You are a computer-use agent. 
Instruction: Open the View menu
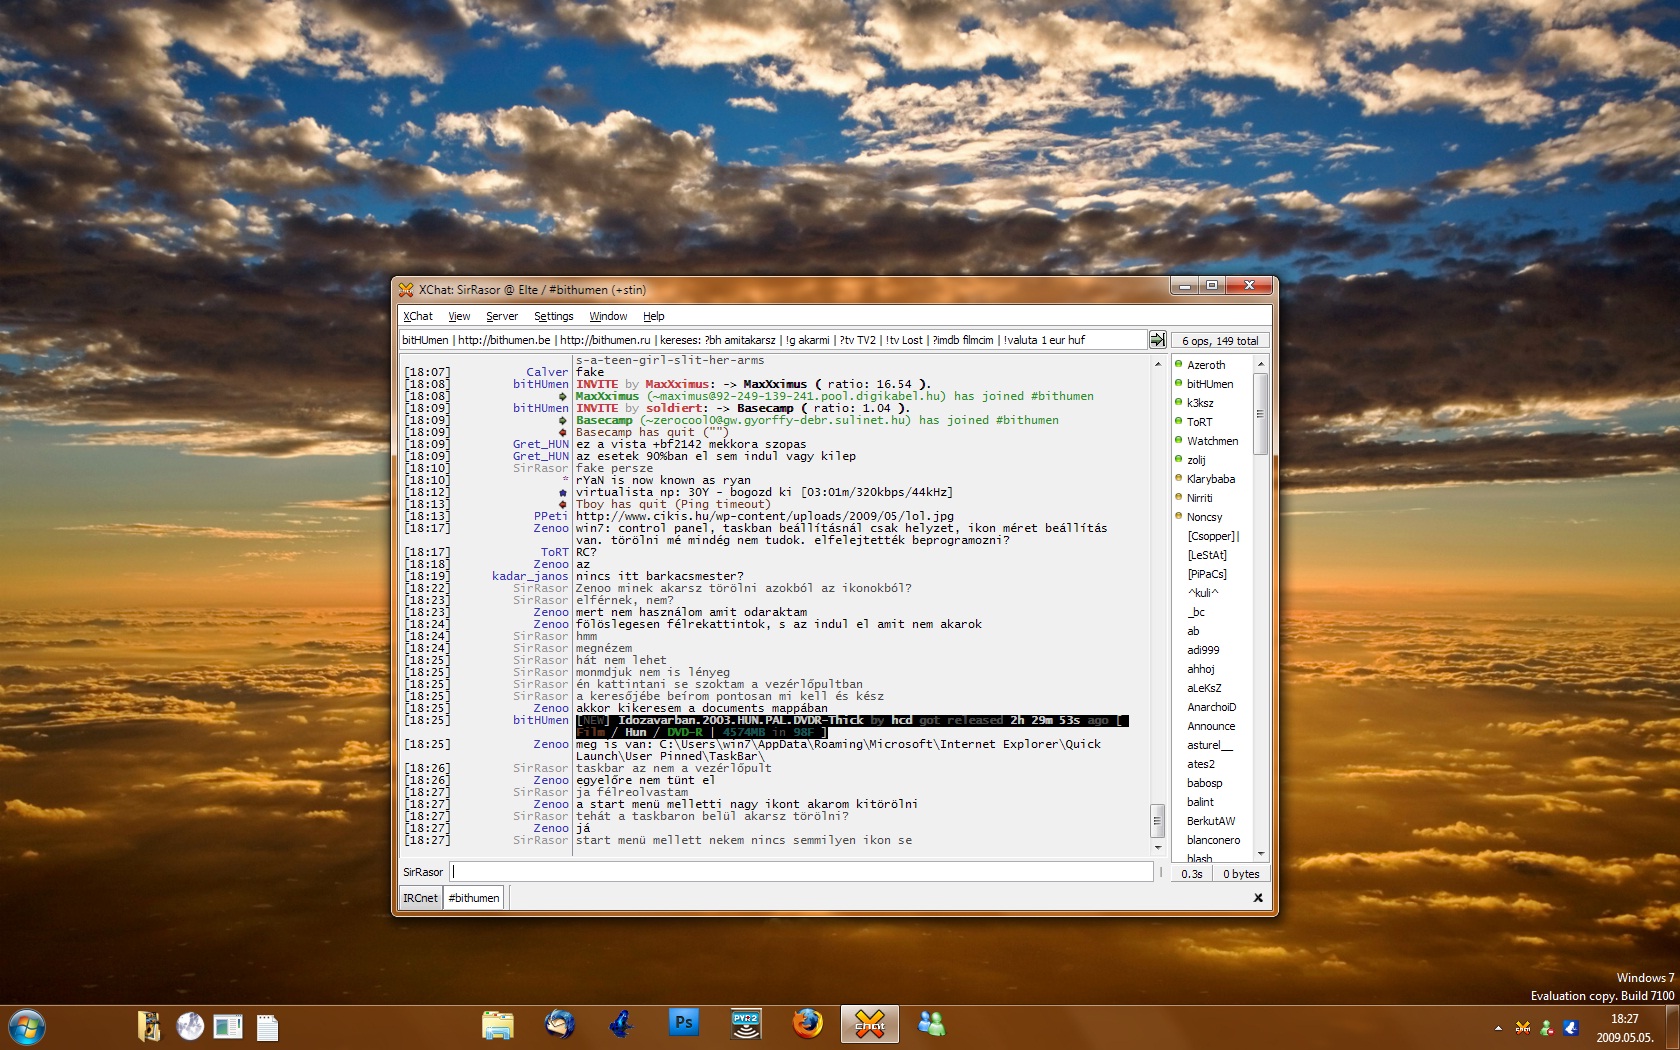pos(459,316)
